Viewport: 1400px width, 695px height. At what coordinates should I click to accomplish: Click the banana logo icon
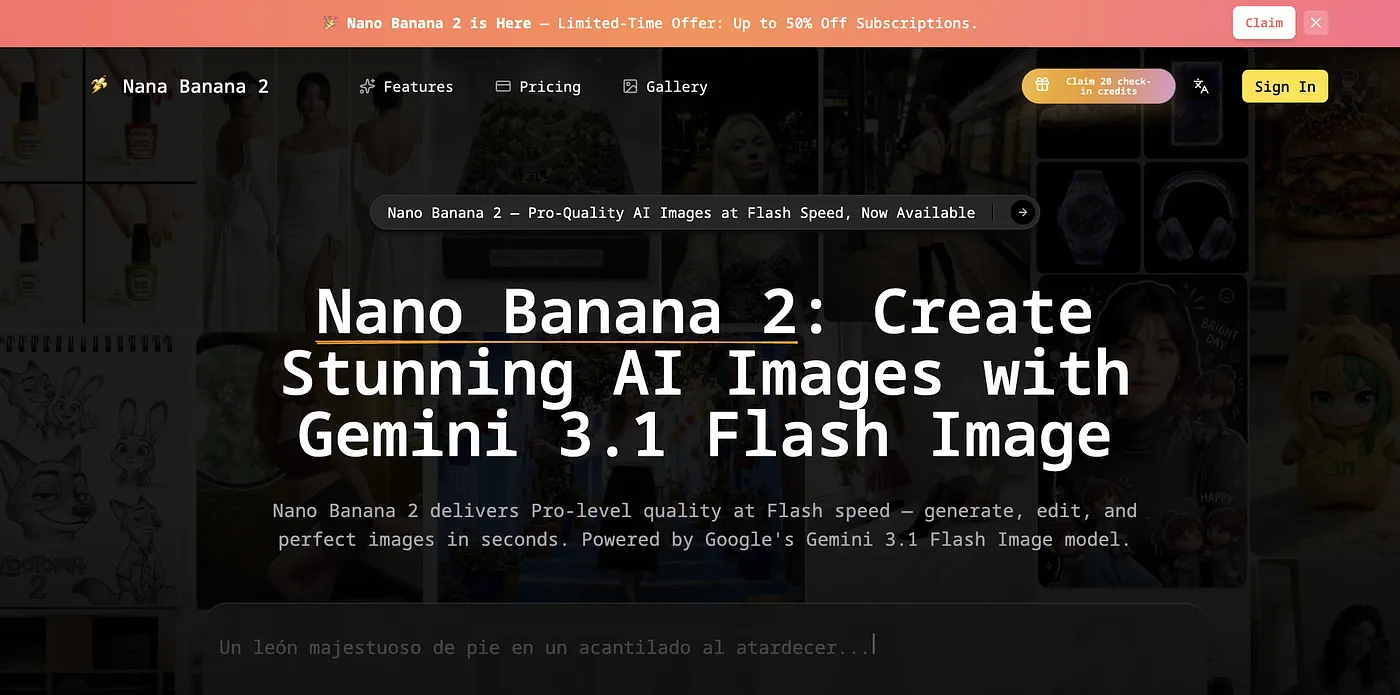[99, 85]
